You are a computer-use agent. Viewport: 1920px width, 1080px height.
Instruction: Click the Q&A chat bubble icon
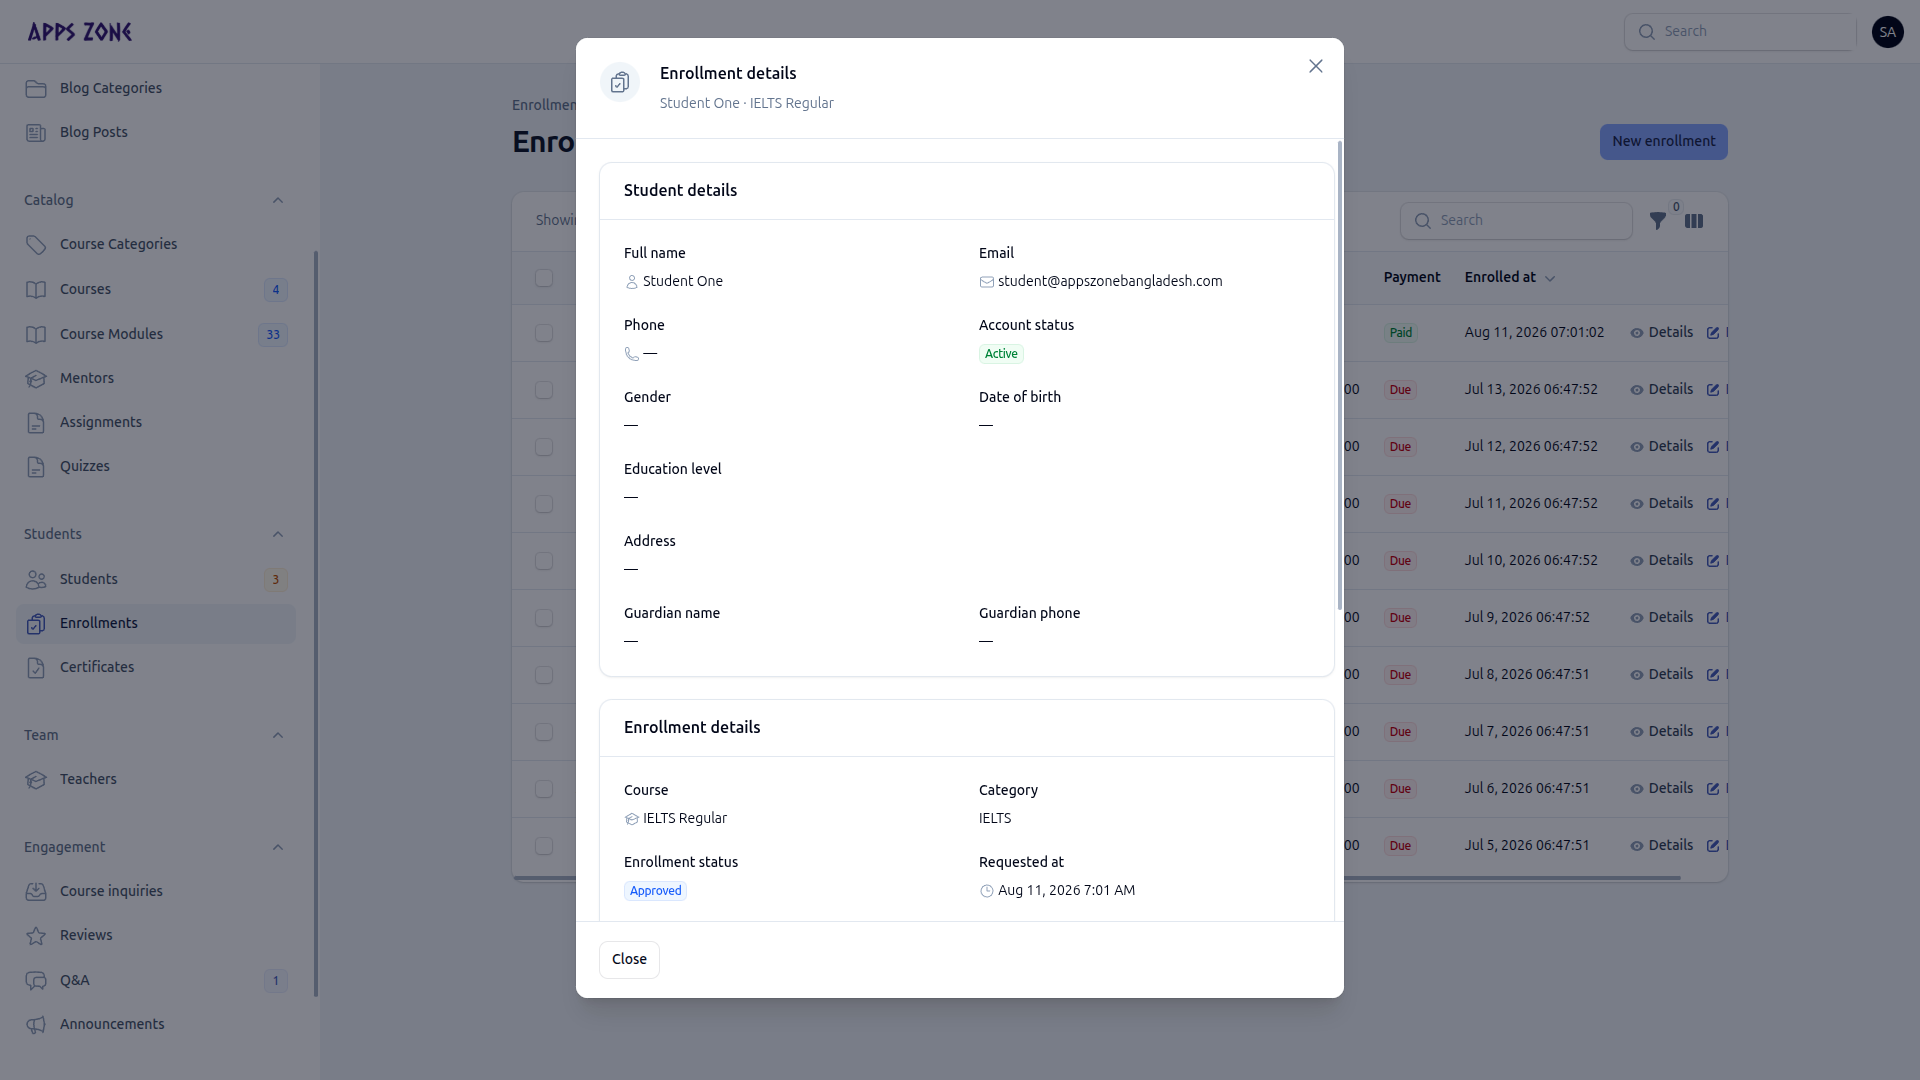pyautogui.click(x=36, y=980)
